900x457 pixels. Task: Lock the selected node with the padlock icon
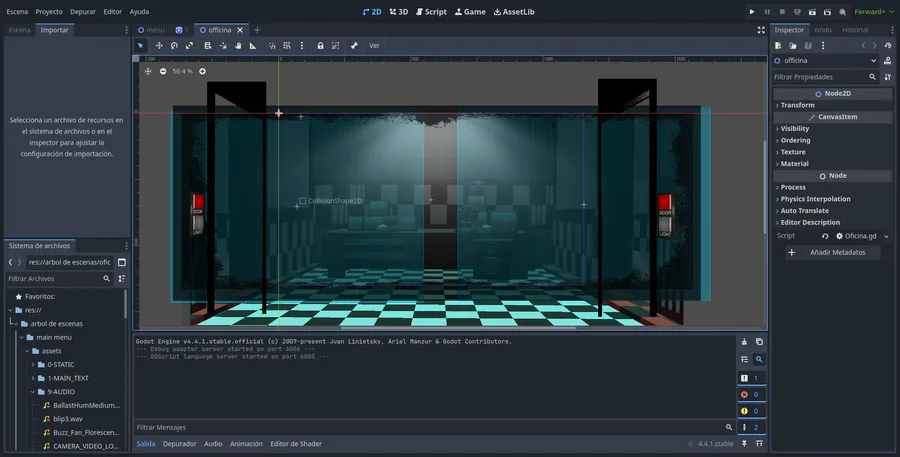[320, 45]
